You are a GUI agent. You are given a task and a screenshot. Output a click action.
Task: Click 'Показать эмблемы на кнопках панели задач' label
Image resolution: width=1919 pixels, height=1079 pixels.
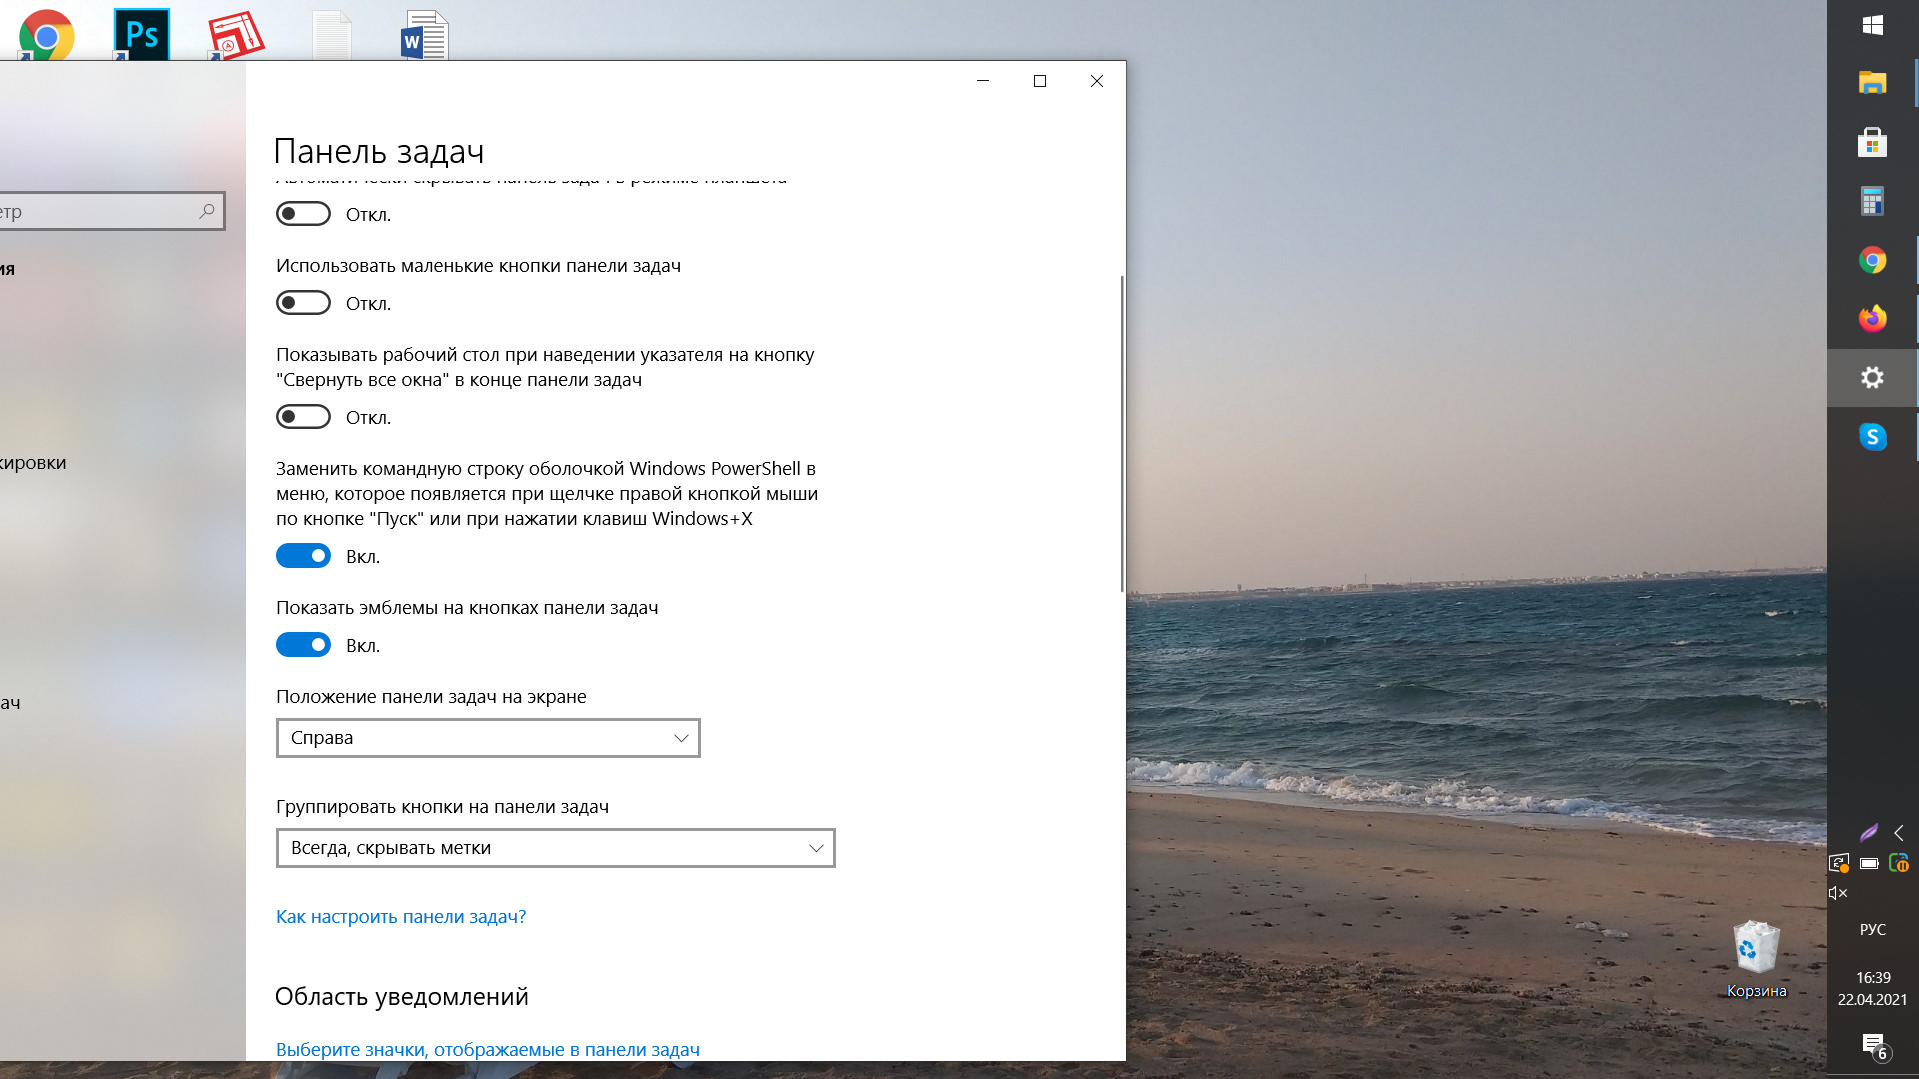point(467,608)
